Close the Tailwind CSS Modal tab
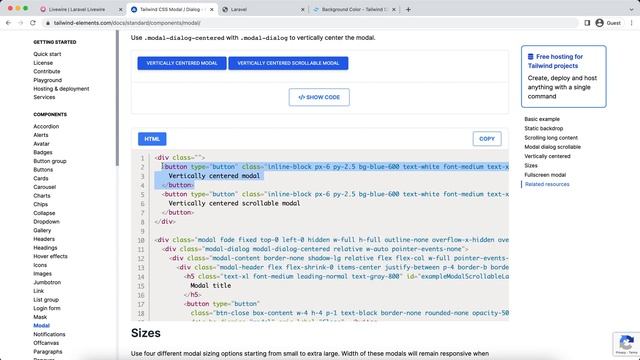The image size is (640, 360). click(x=211, y=9)
